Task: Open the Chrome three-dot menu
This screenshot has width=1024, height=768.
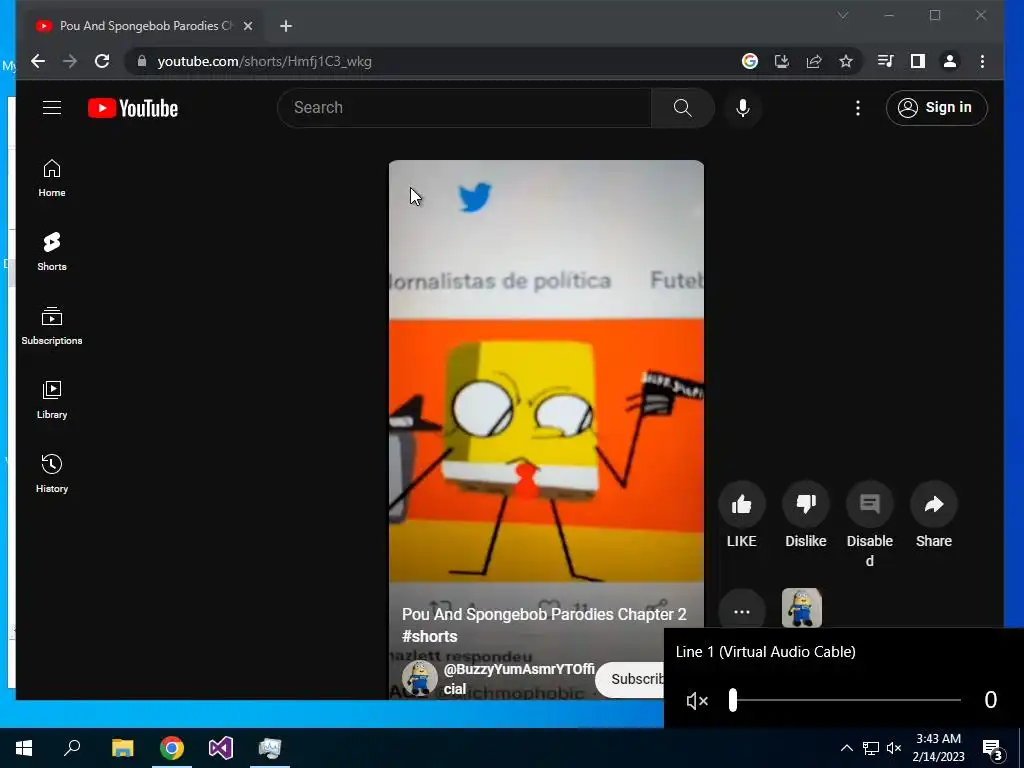Action: click(982, 61)
